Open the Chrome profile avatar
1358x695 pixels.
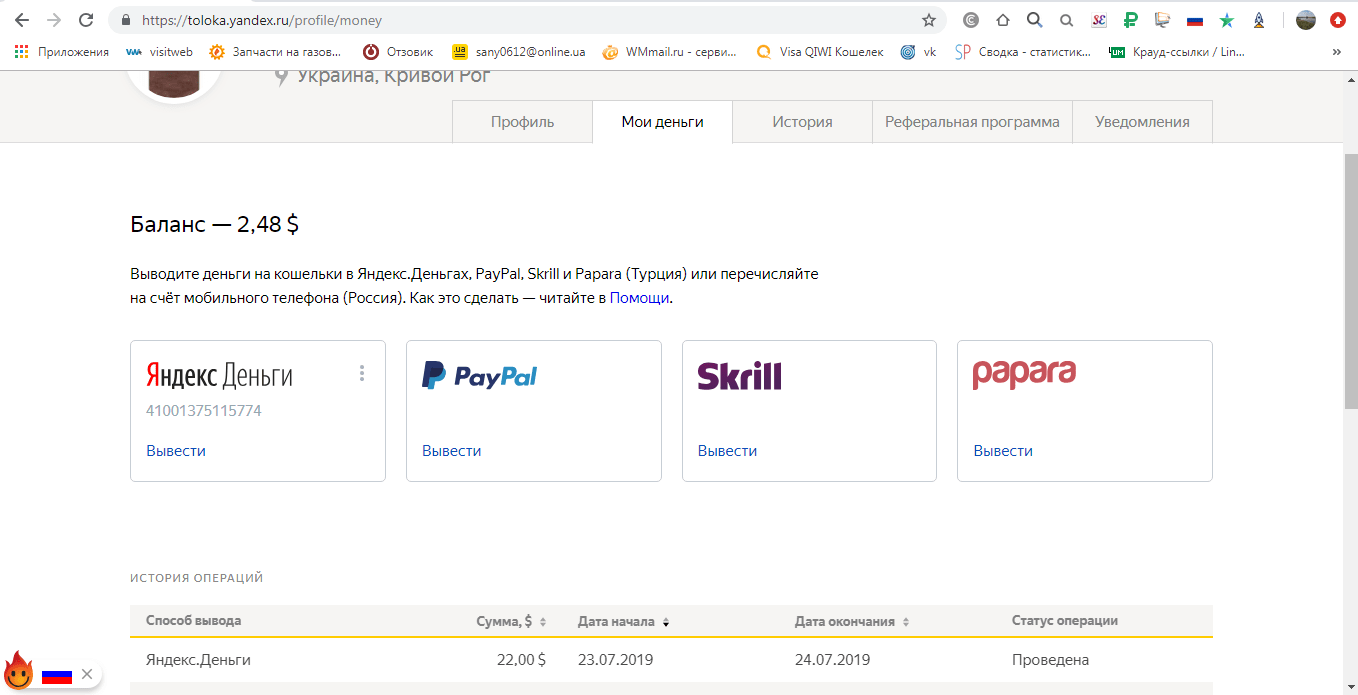(1305, 20)
